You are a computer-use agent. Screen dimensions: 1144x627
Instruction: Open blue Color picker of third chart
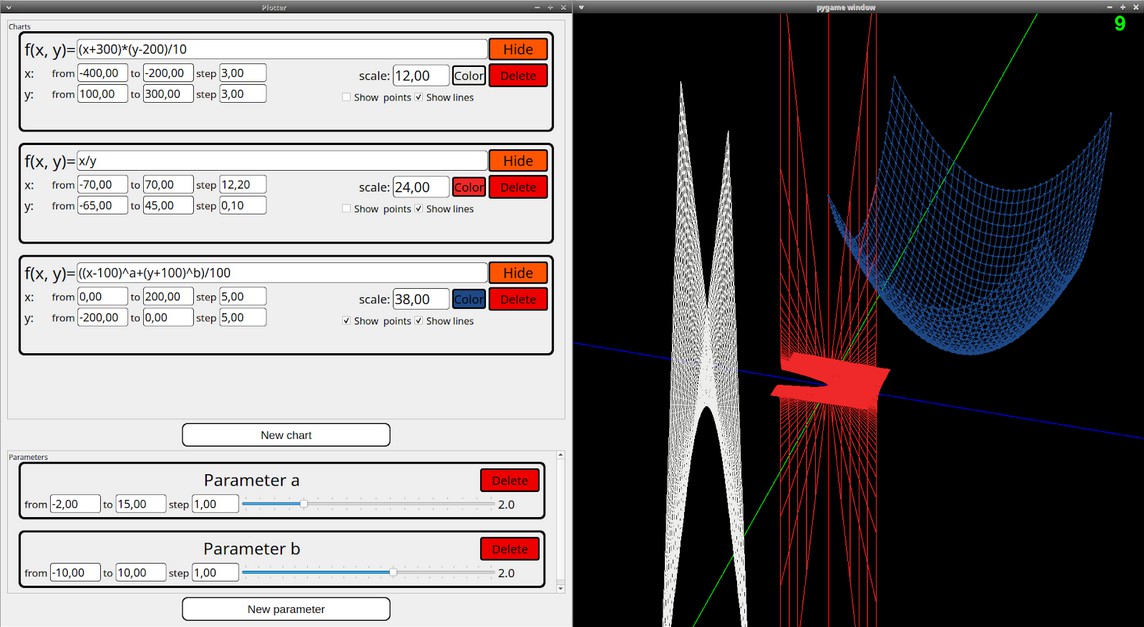[468, 299]
